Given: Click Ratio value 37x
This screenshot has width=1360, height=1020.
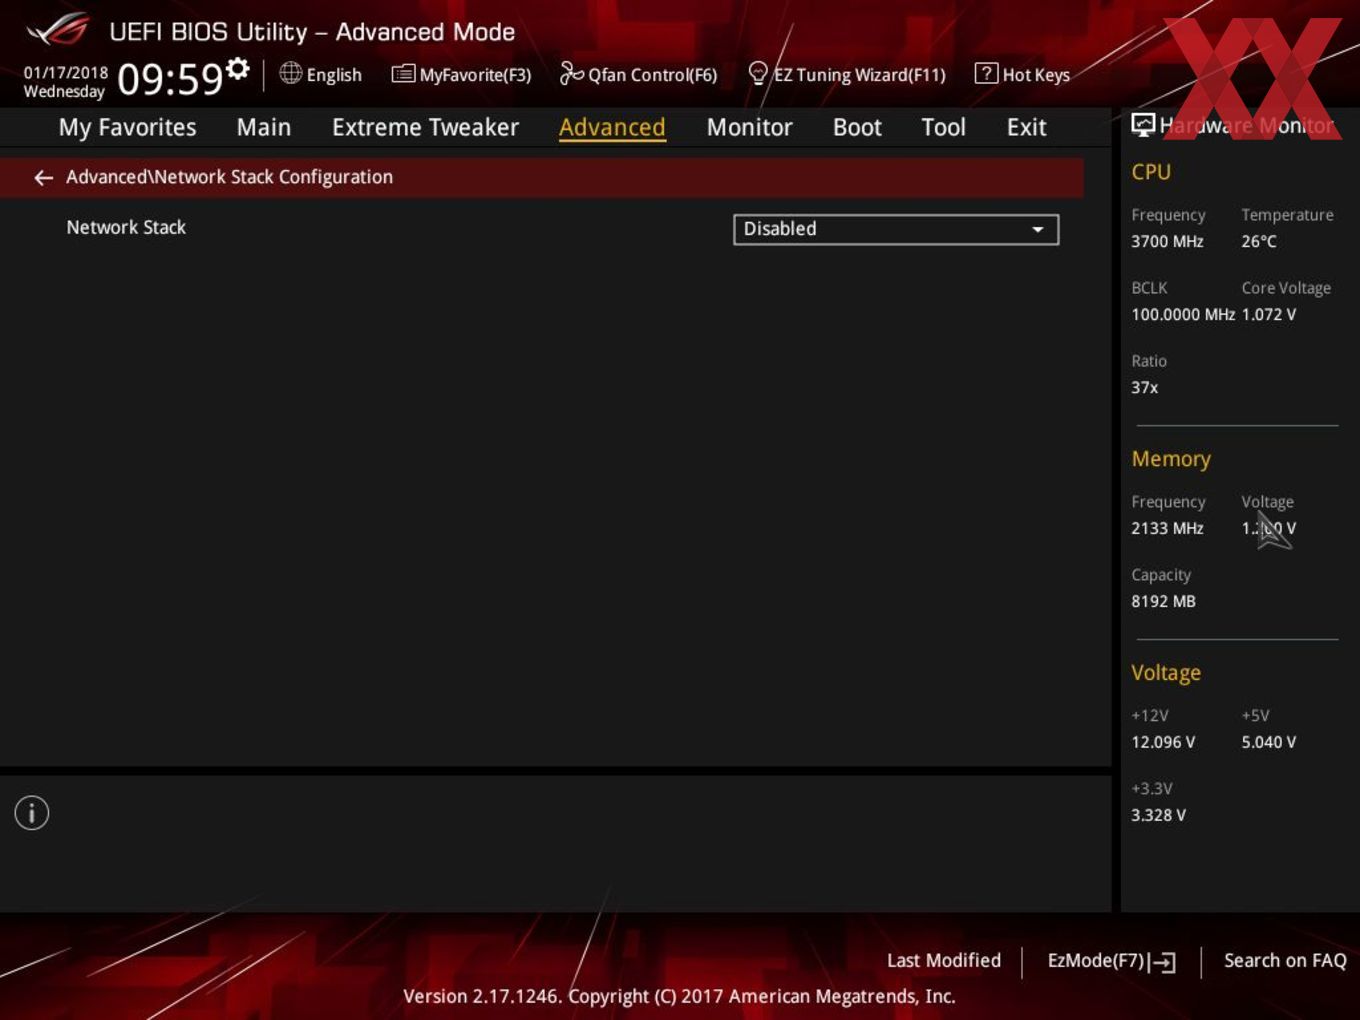Looking at the screenshot, I should tap(1145, 387).
